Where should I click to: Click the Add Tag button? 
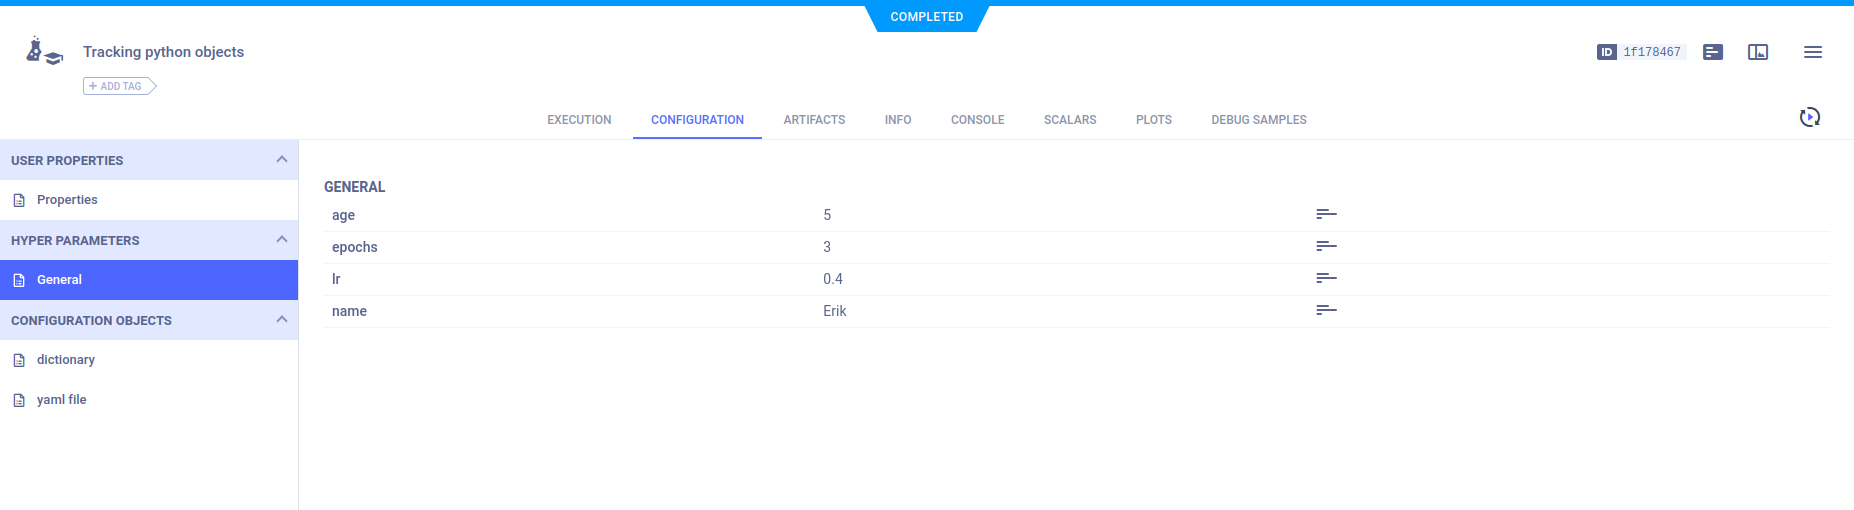click(119, 86)
